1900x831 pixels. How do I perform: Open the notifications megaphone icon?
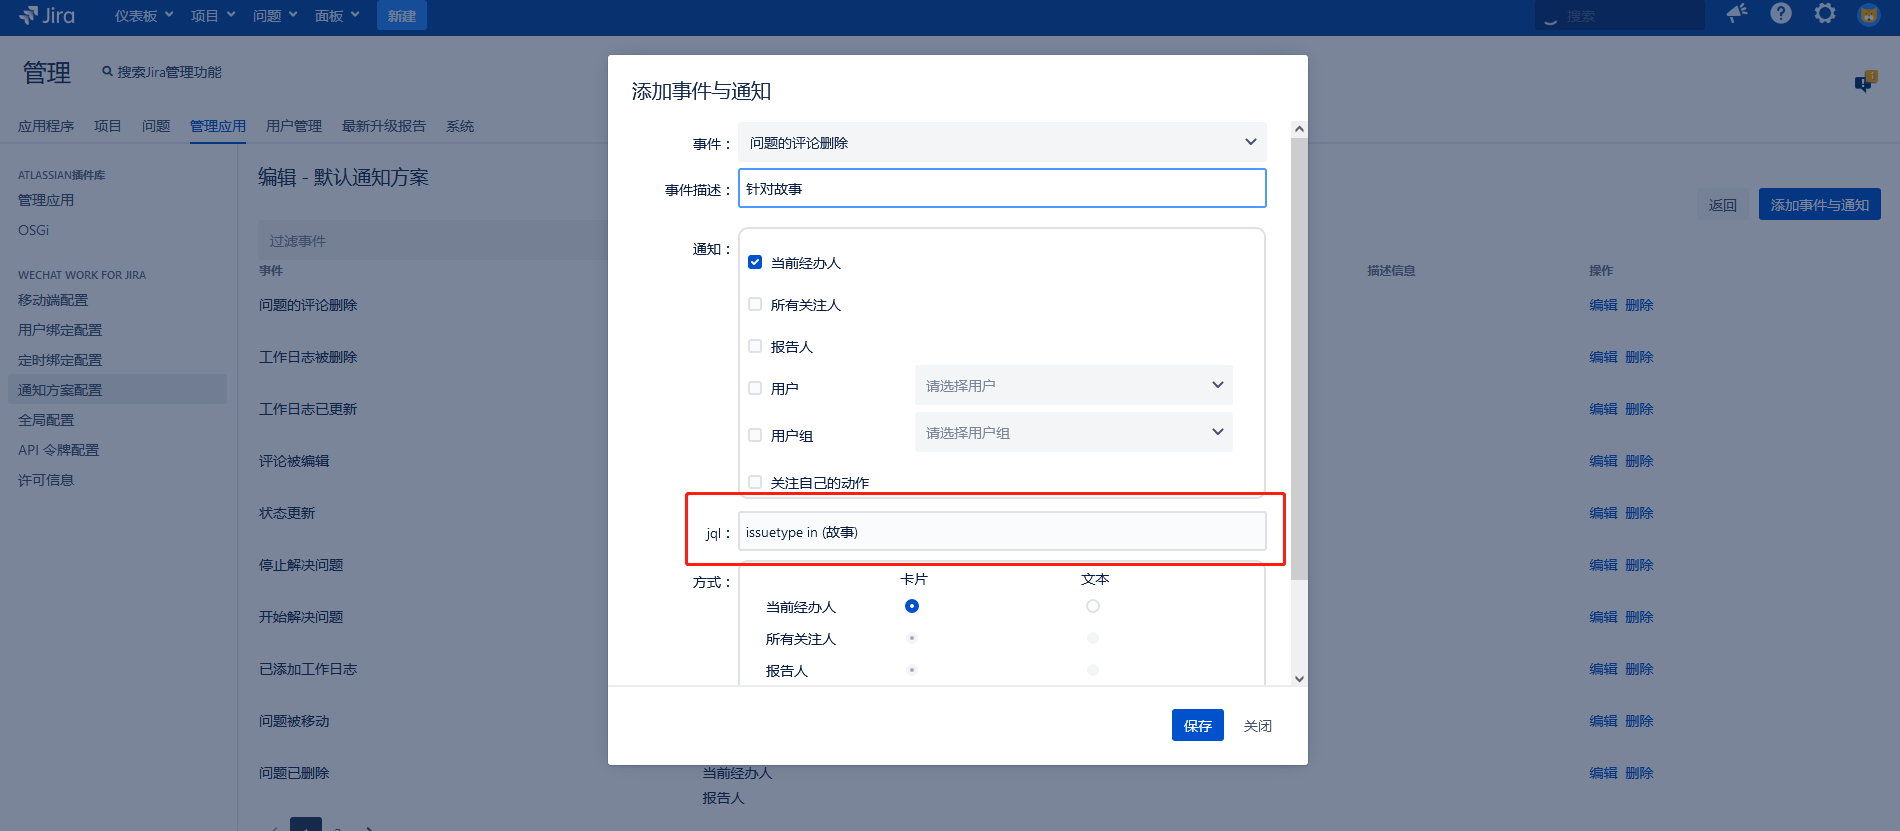[x=1737, y=14]
